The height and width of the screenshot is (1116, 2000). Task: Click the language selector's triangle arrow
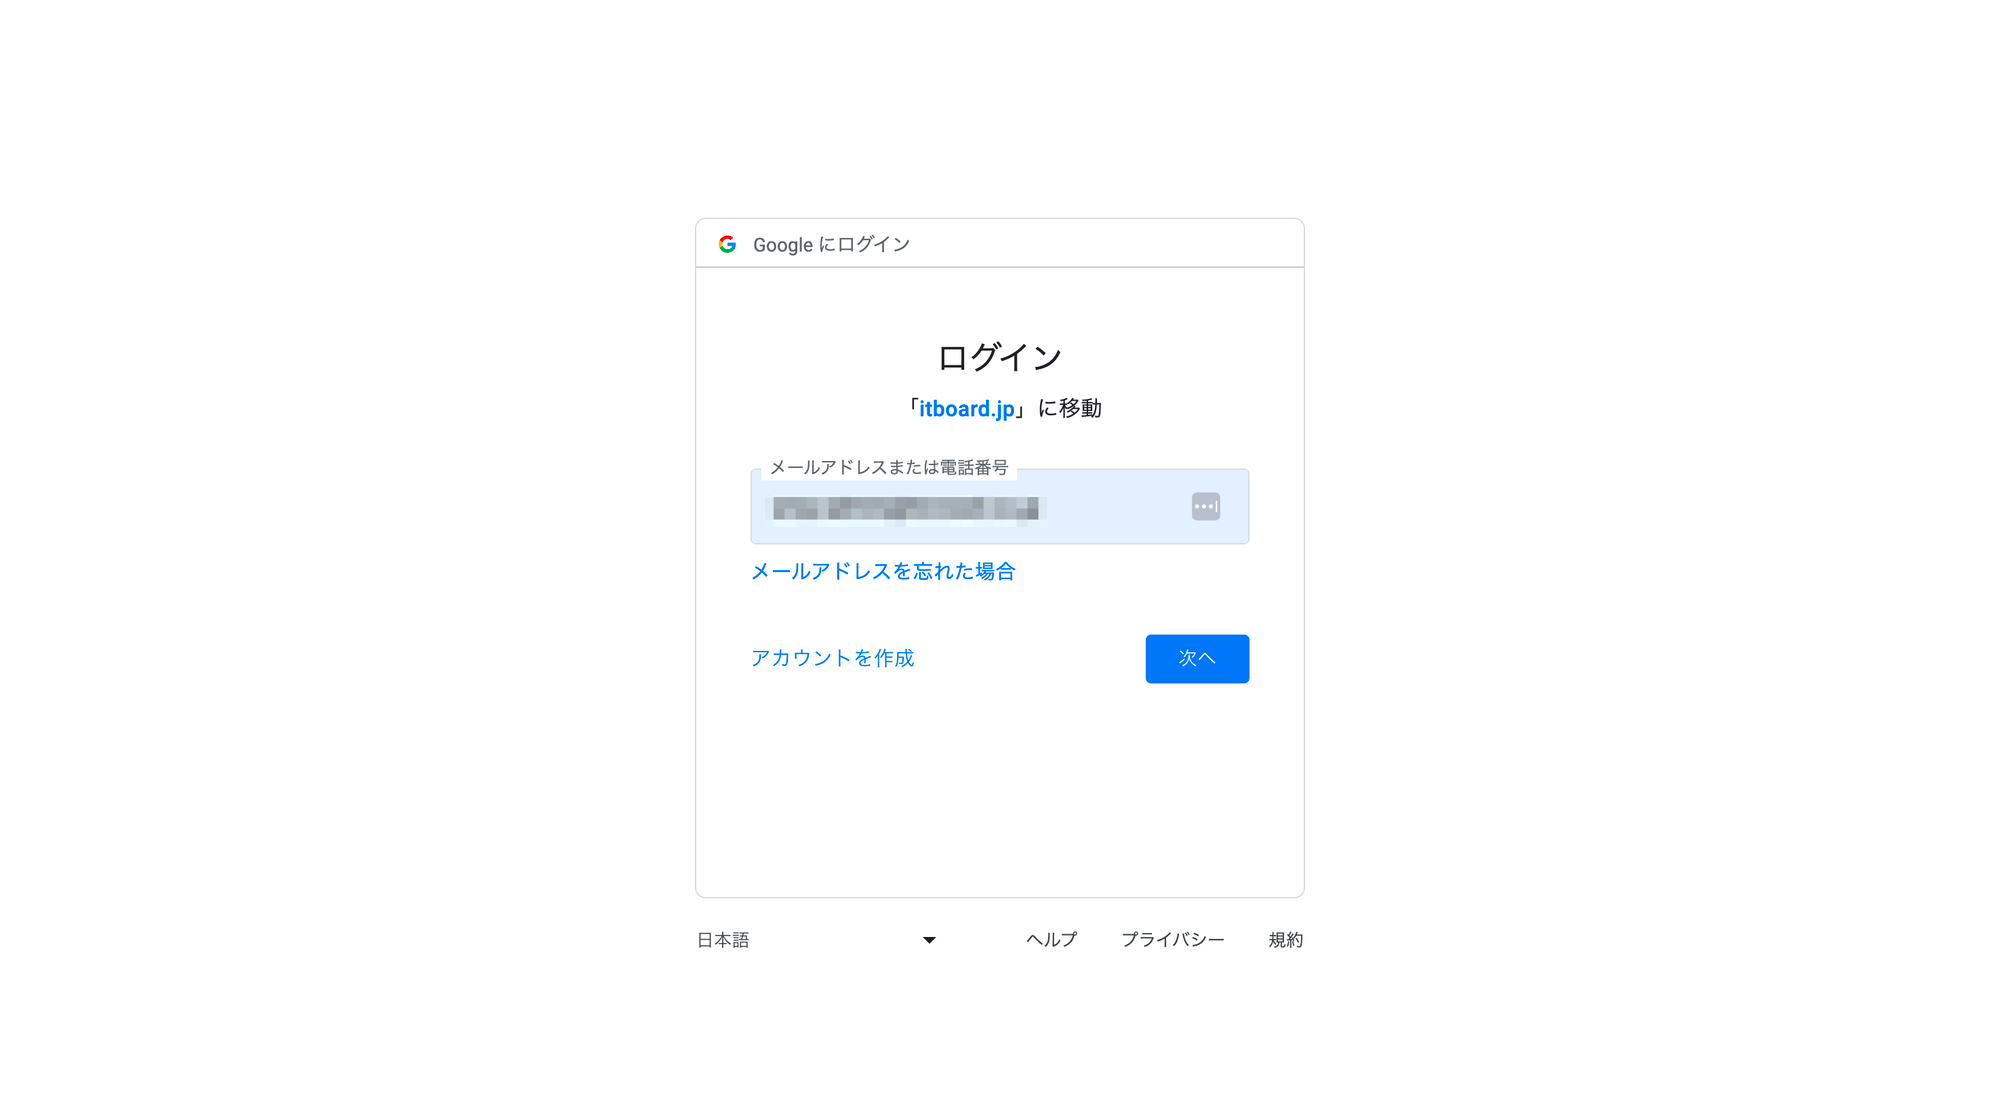coord(929,940)
